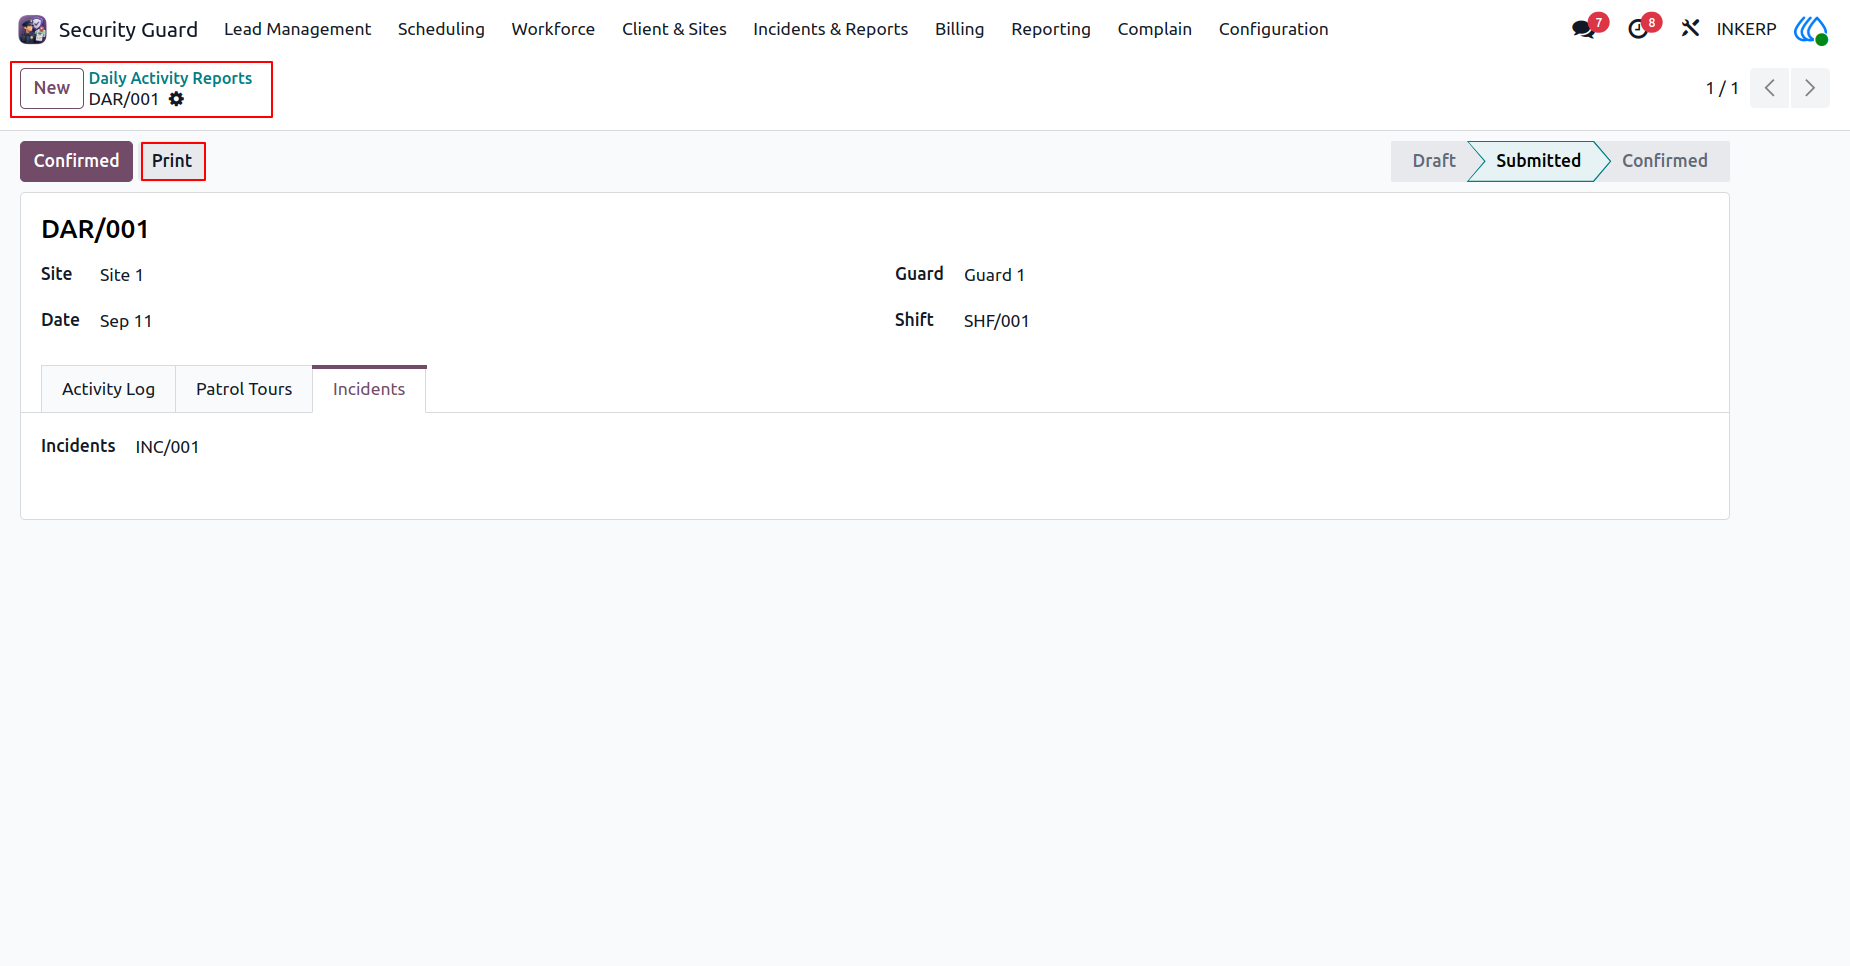The image size is (1850, 966).
Task: Go to next record arrow
Action: pyautogui.click(x=1810, y=88)
